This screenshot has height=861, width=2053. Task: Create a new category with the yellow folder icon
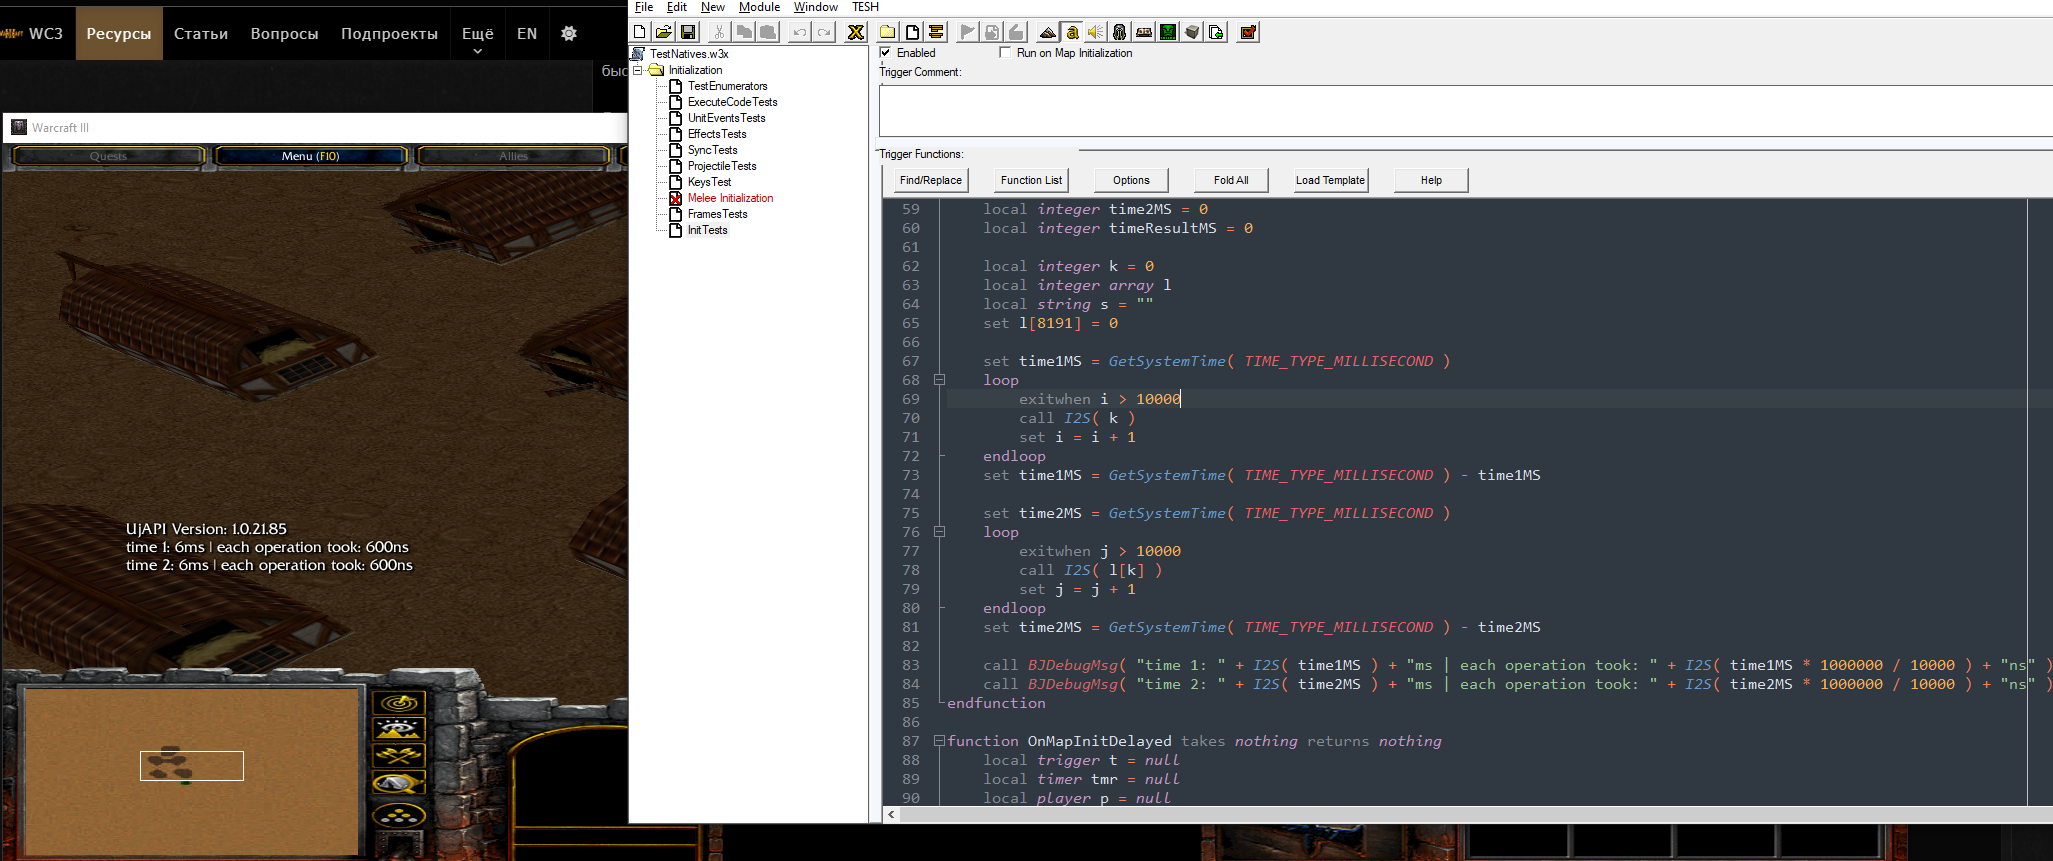click(887, 32)
